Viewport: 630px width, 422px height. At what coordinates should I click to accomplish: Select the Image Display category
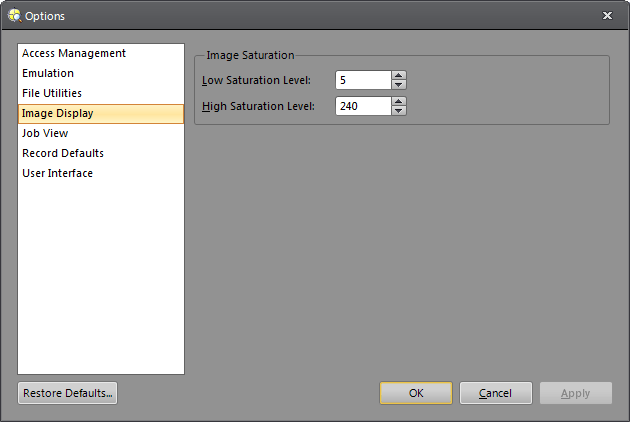[57, 113]
